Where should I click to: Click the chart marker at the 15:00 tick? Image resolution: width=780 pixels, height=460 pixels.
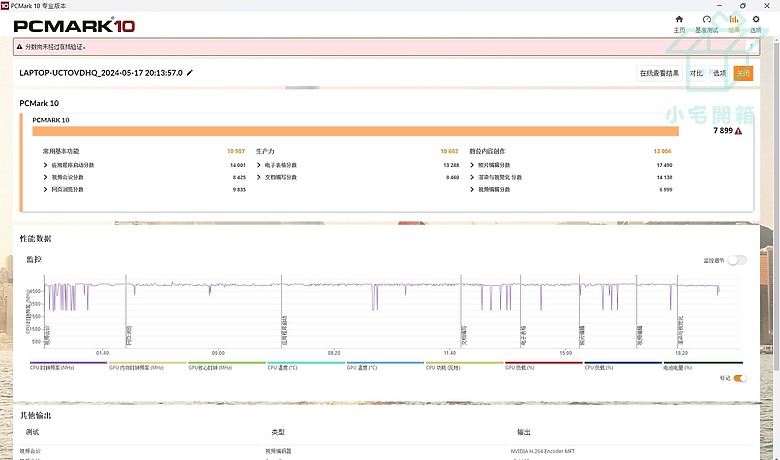pyautogui.click(x=565, y=353)
